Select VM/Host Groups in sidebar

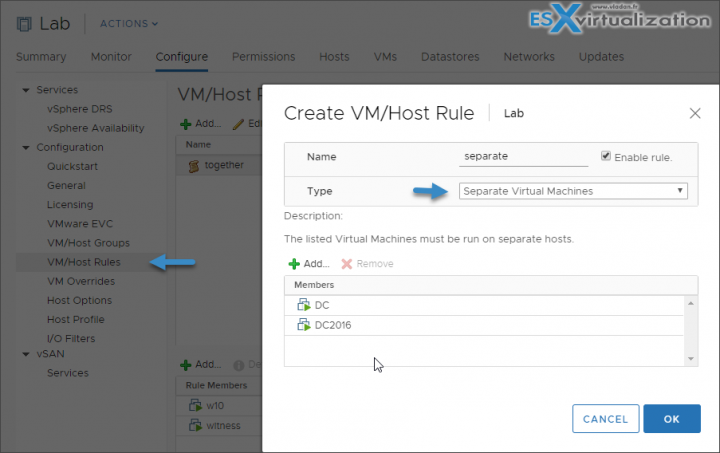(x=88, y=243)
